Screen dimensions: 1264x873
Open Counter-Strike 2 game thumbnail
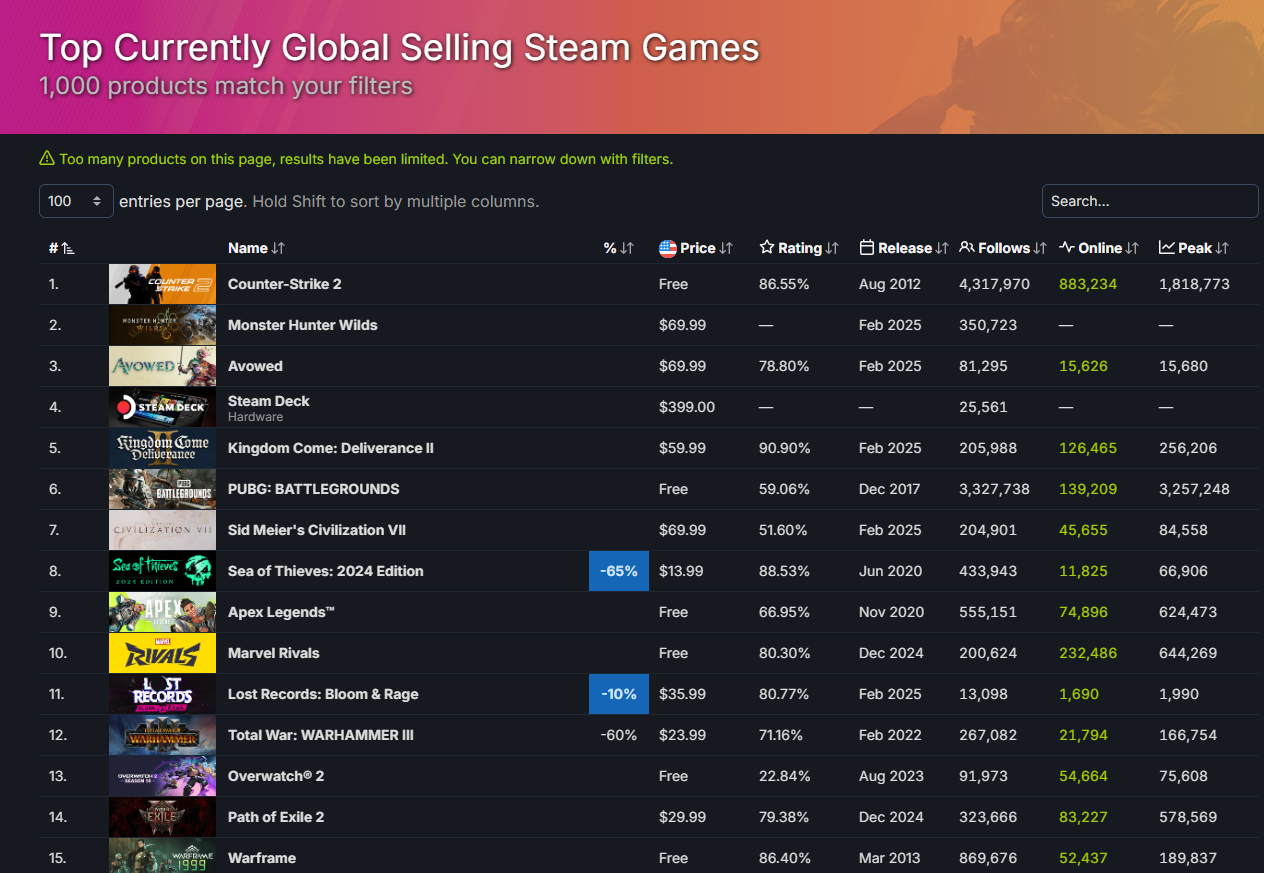pyautogui.click(x=162, y=284)
